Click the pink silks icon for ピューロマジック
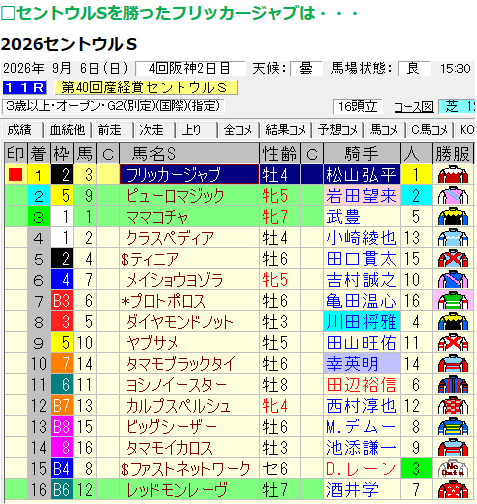This screenshot has width=477, height=504. point(452,196)
